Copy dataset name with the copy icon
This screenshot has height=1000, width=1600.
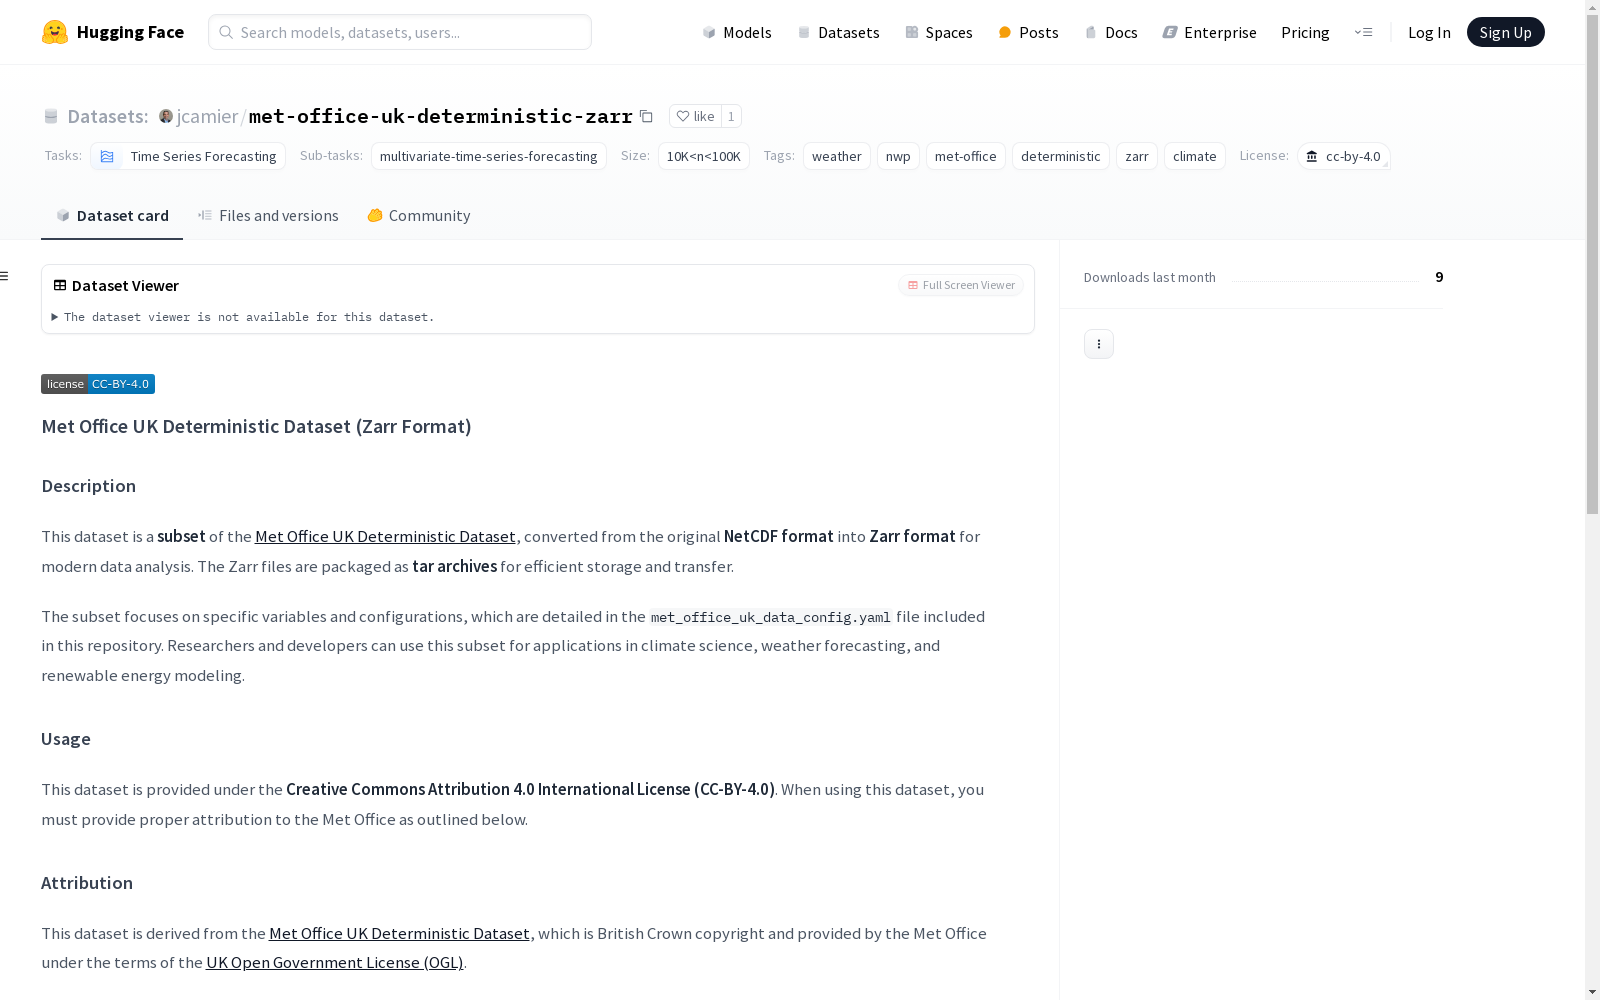[646, 116]
